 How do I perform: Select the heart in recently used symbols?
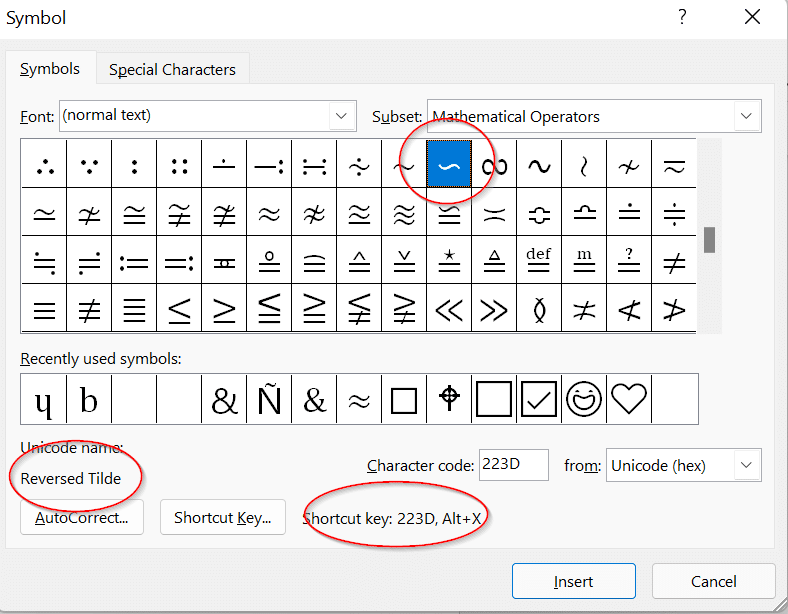pos(629,400)
